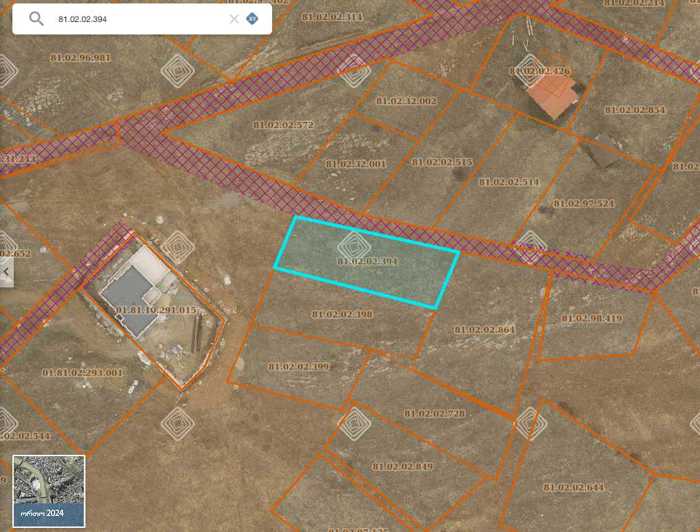Click the blue directions diamond icon
The height and width of the screenshot is (532, 700).
tap(252, 19)
